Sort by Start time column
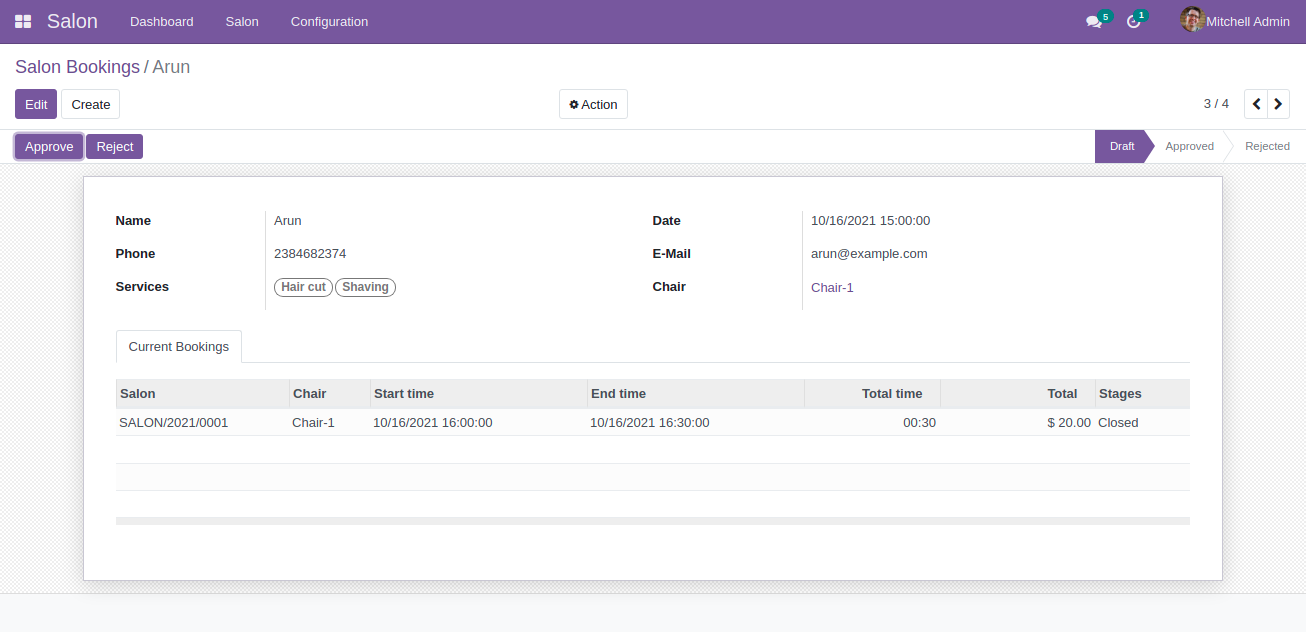1306x632 pixels. coord(479,393)
